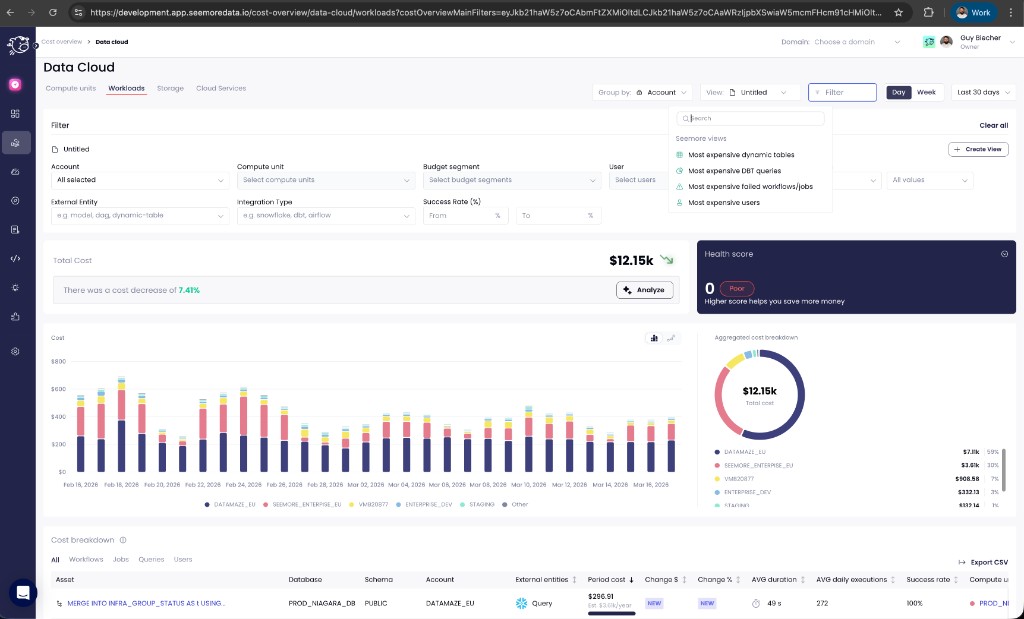1024x619 pixels.
Task: Switch the cost chart to line view
Action: 671,338
